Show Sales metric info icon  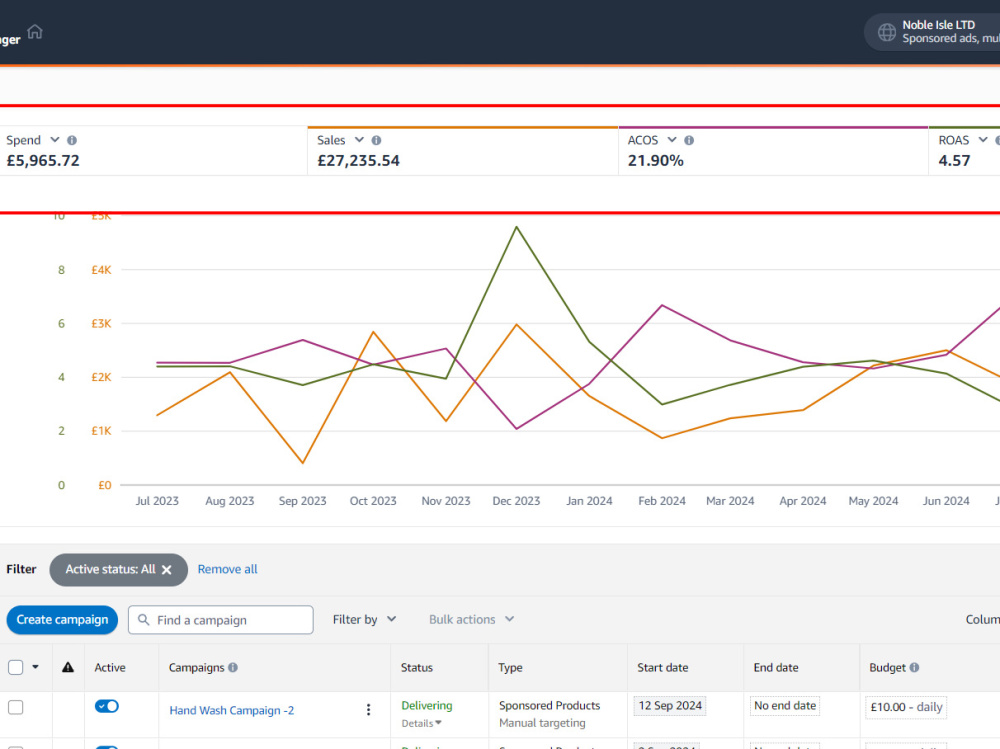pos(376,140)
